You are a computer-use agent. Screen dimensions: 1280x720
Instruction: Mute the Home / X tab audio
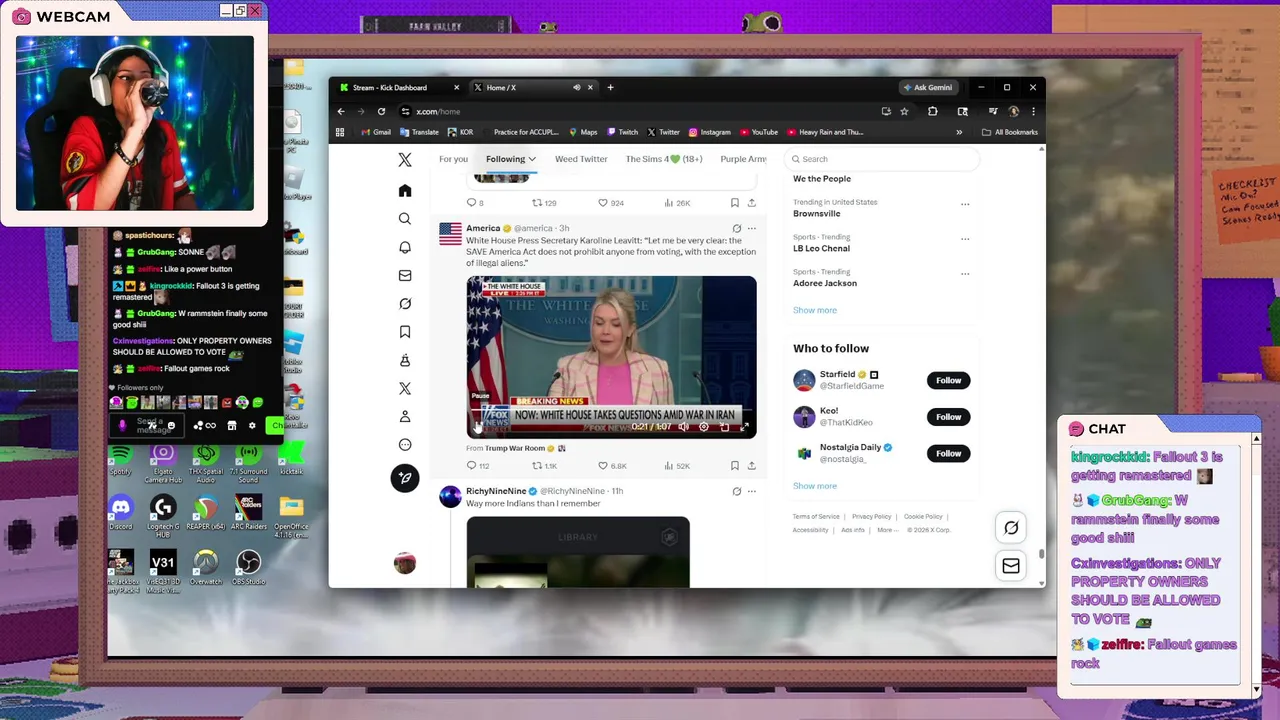pyautogui.click(x=576, y=87)
